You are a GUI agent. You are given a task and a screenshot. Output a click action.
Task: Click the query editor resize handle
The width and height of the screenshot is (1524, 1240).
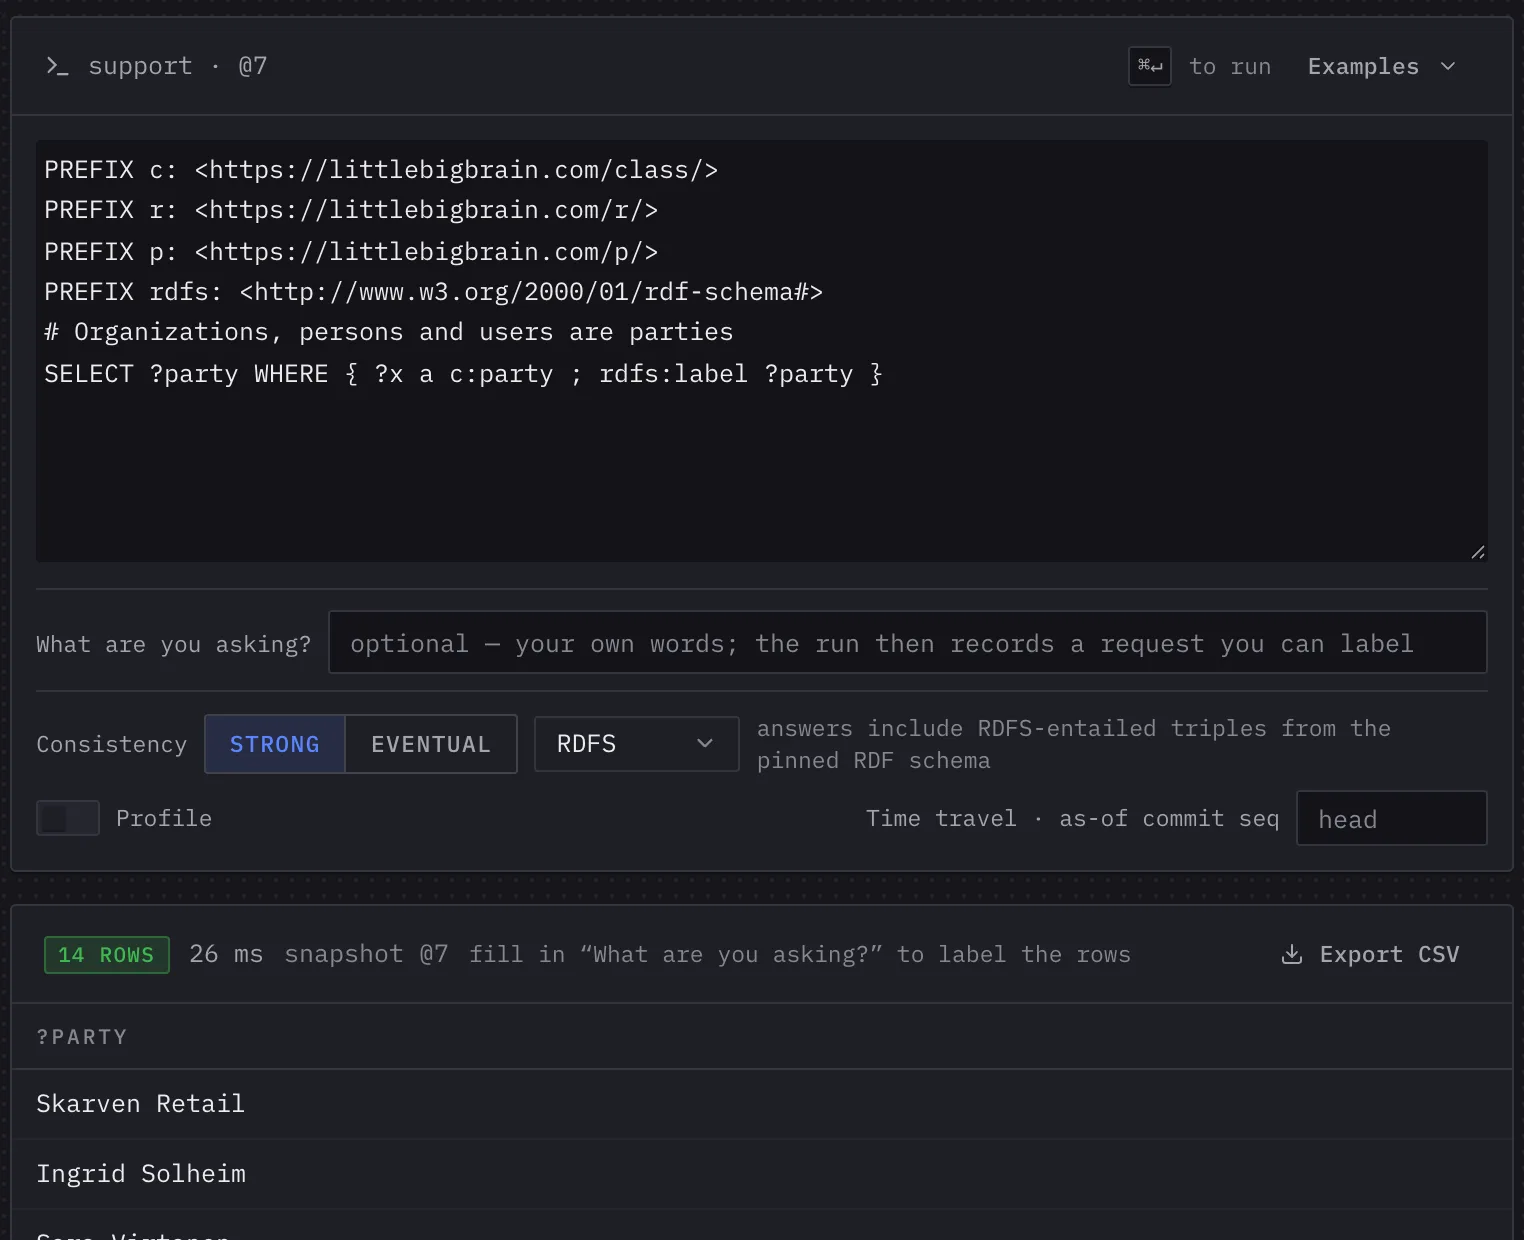tap(1478, 552)
